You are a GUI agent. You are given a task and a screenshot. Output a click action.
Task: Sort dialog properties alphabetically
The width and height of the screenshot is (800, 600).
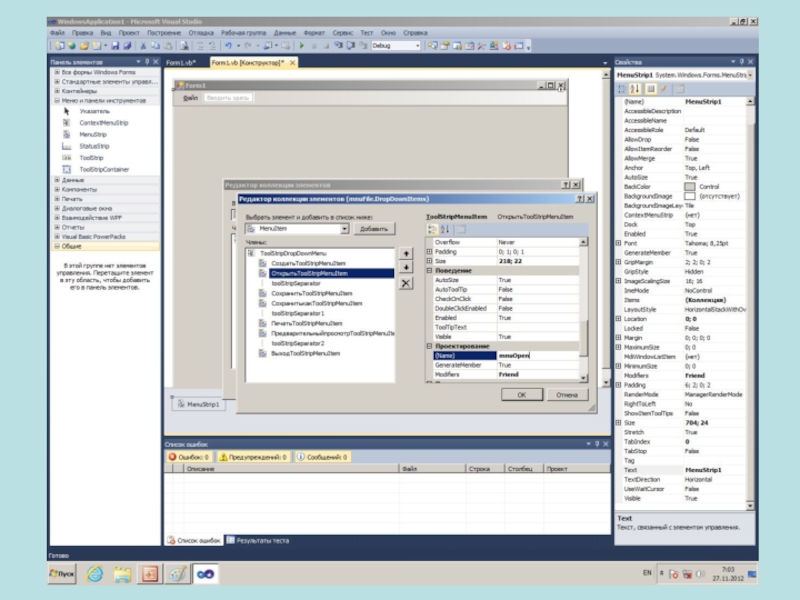tap(446, 229)
